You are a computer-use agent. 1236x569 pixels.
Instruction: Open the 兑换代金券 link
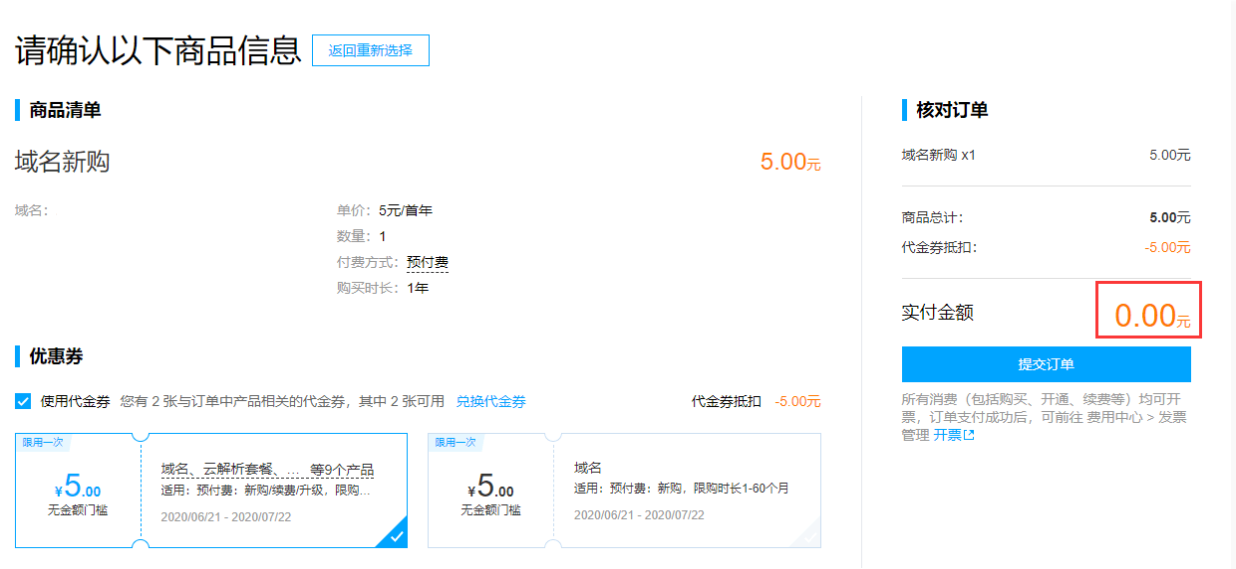(x=491, y=401)
